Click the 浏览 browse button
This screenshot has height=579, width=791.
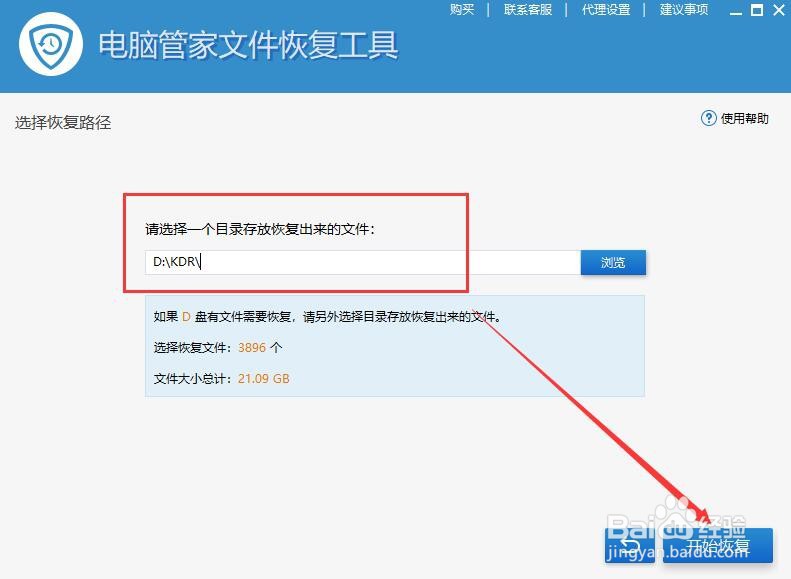tap(613, 262)
